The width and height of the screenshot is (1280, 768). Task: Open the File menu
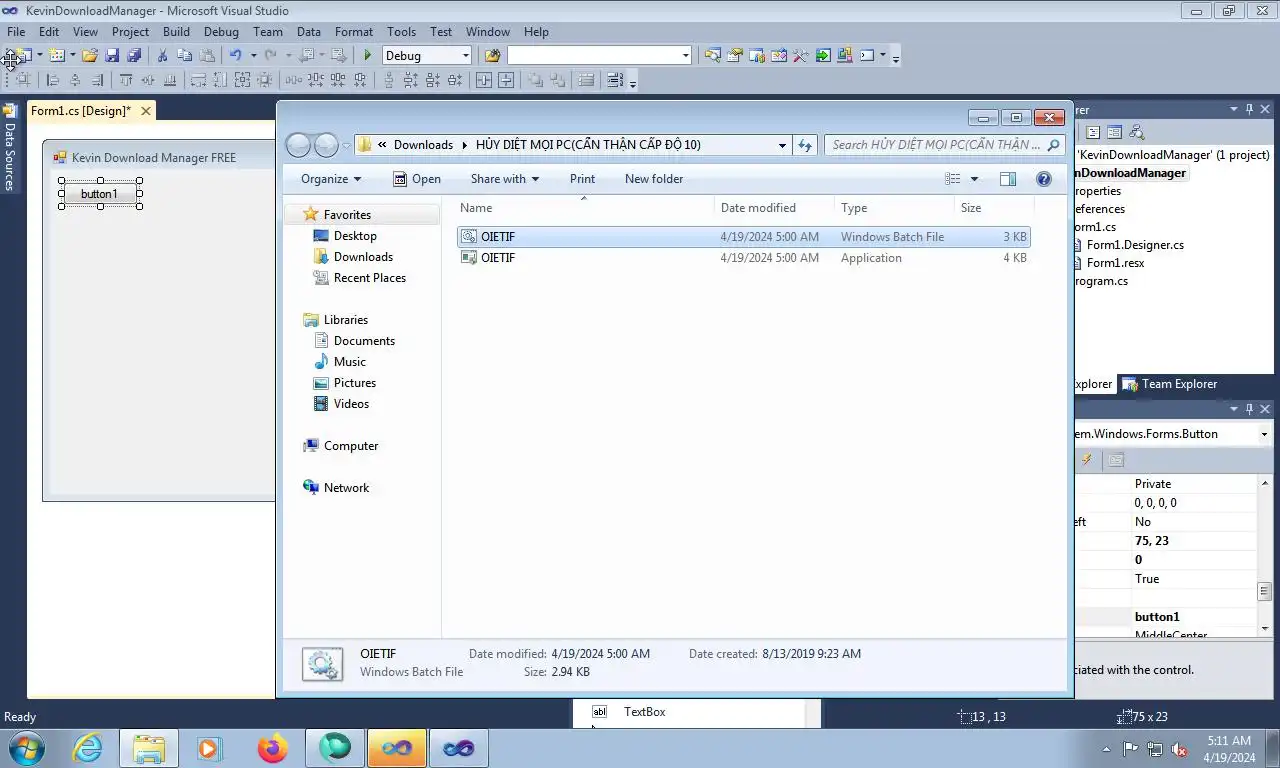[16, 32]
